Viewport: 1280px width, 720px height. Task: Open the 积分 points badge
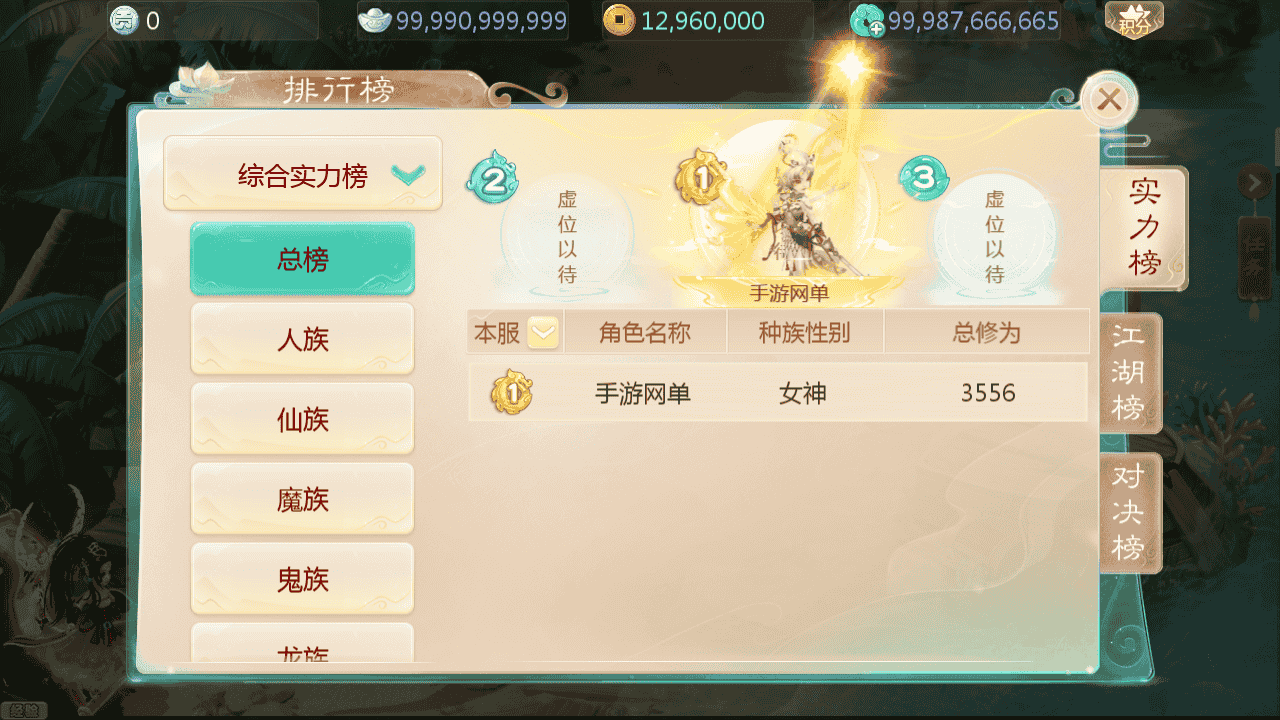point(1134,20)
